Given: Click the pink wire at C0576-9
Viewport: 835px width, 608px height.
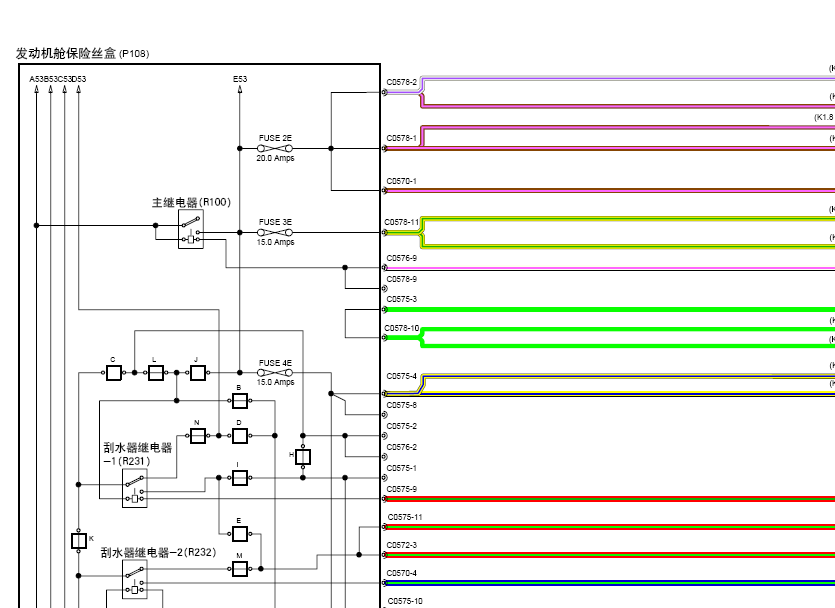Looking at the screenshot, I should click(x=610, y=268).
